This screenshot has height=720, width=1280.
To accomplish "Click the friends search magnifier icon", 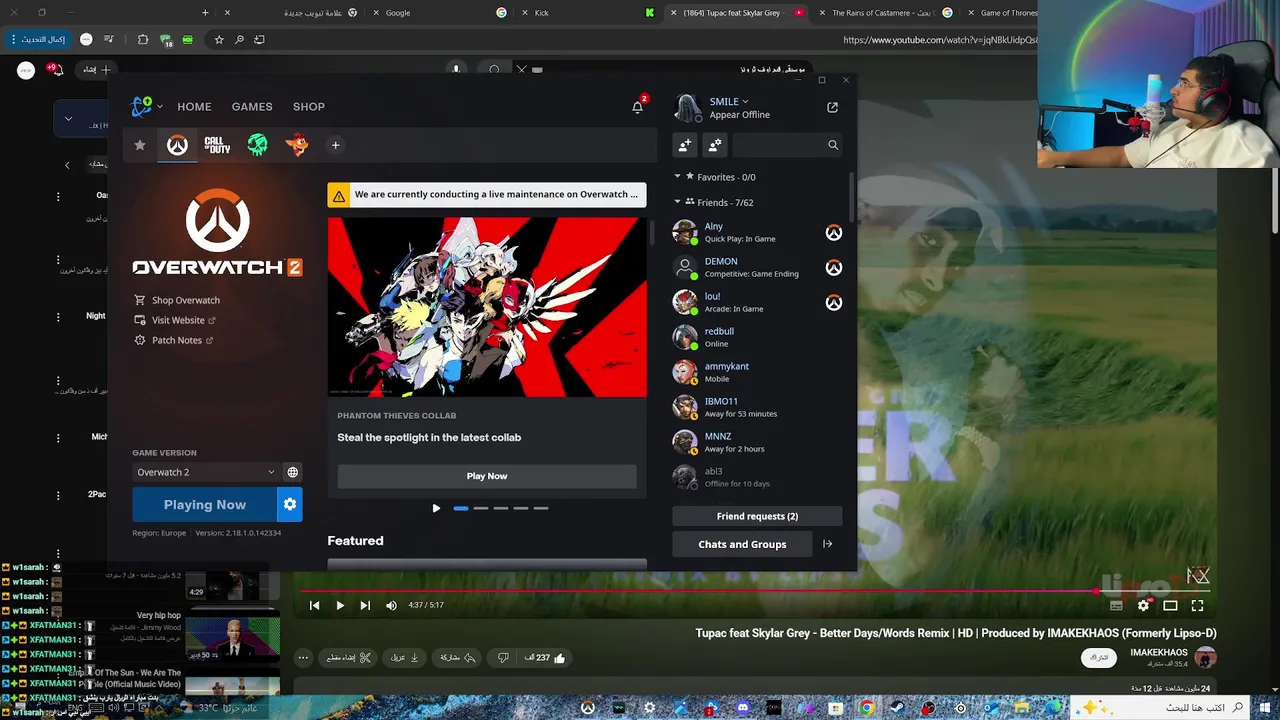I will (833, 145).
